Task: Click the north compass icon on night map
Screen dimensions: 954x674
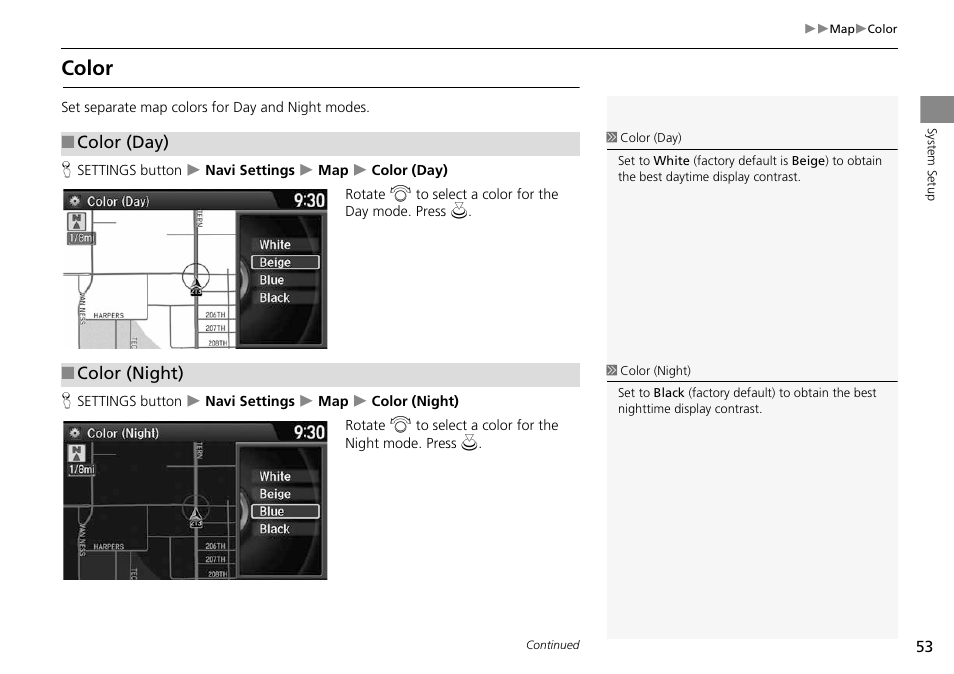Action: click(x=76, y=453)
